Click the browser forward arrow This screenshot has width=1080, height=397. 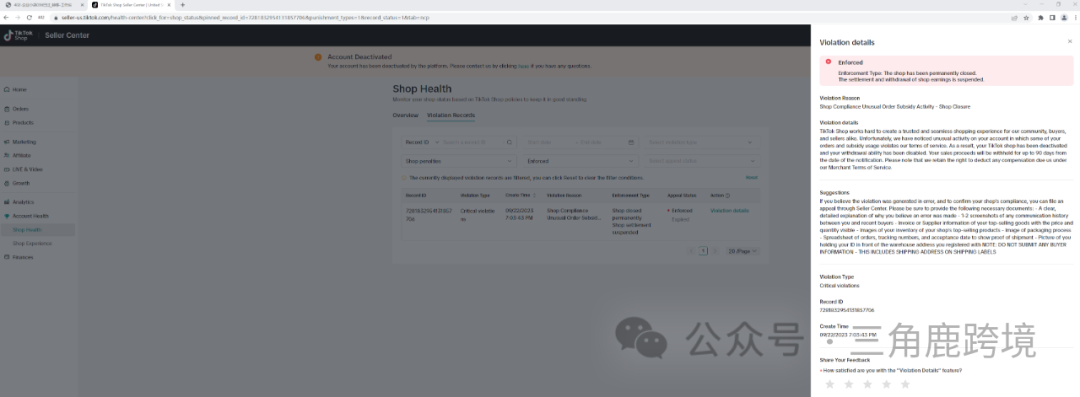click(17, 17)
